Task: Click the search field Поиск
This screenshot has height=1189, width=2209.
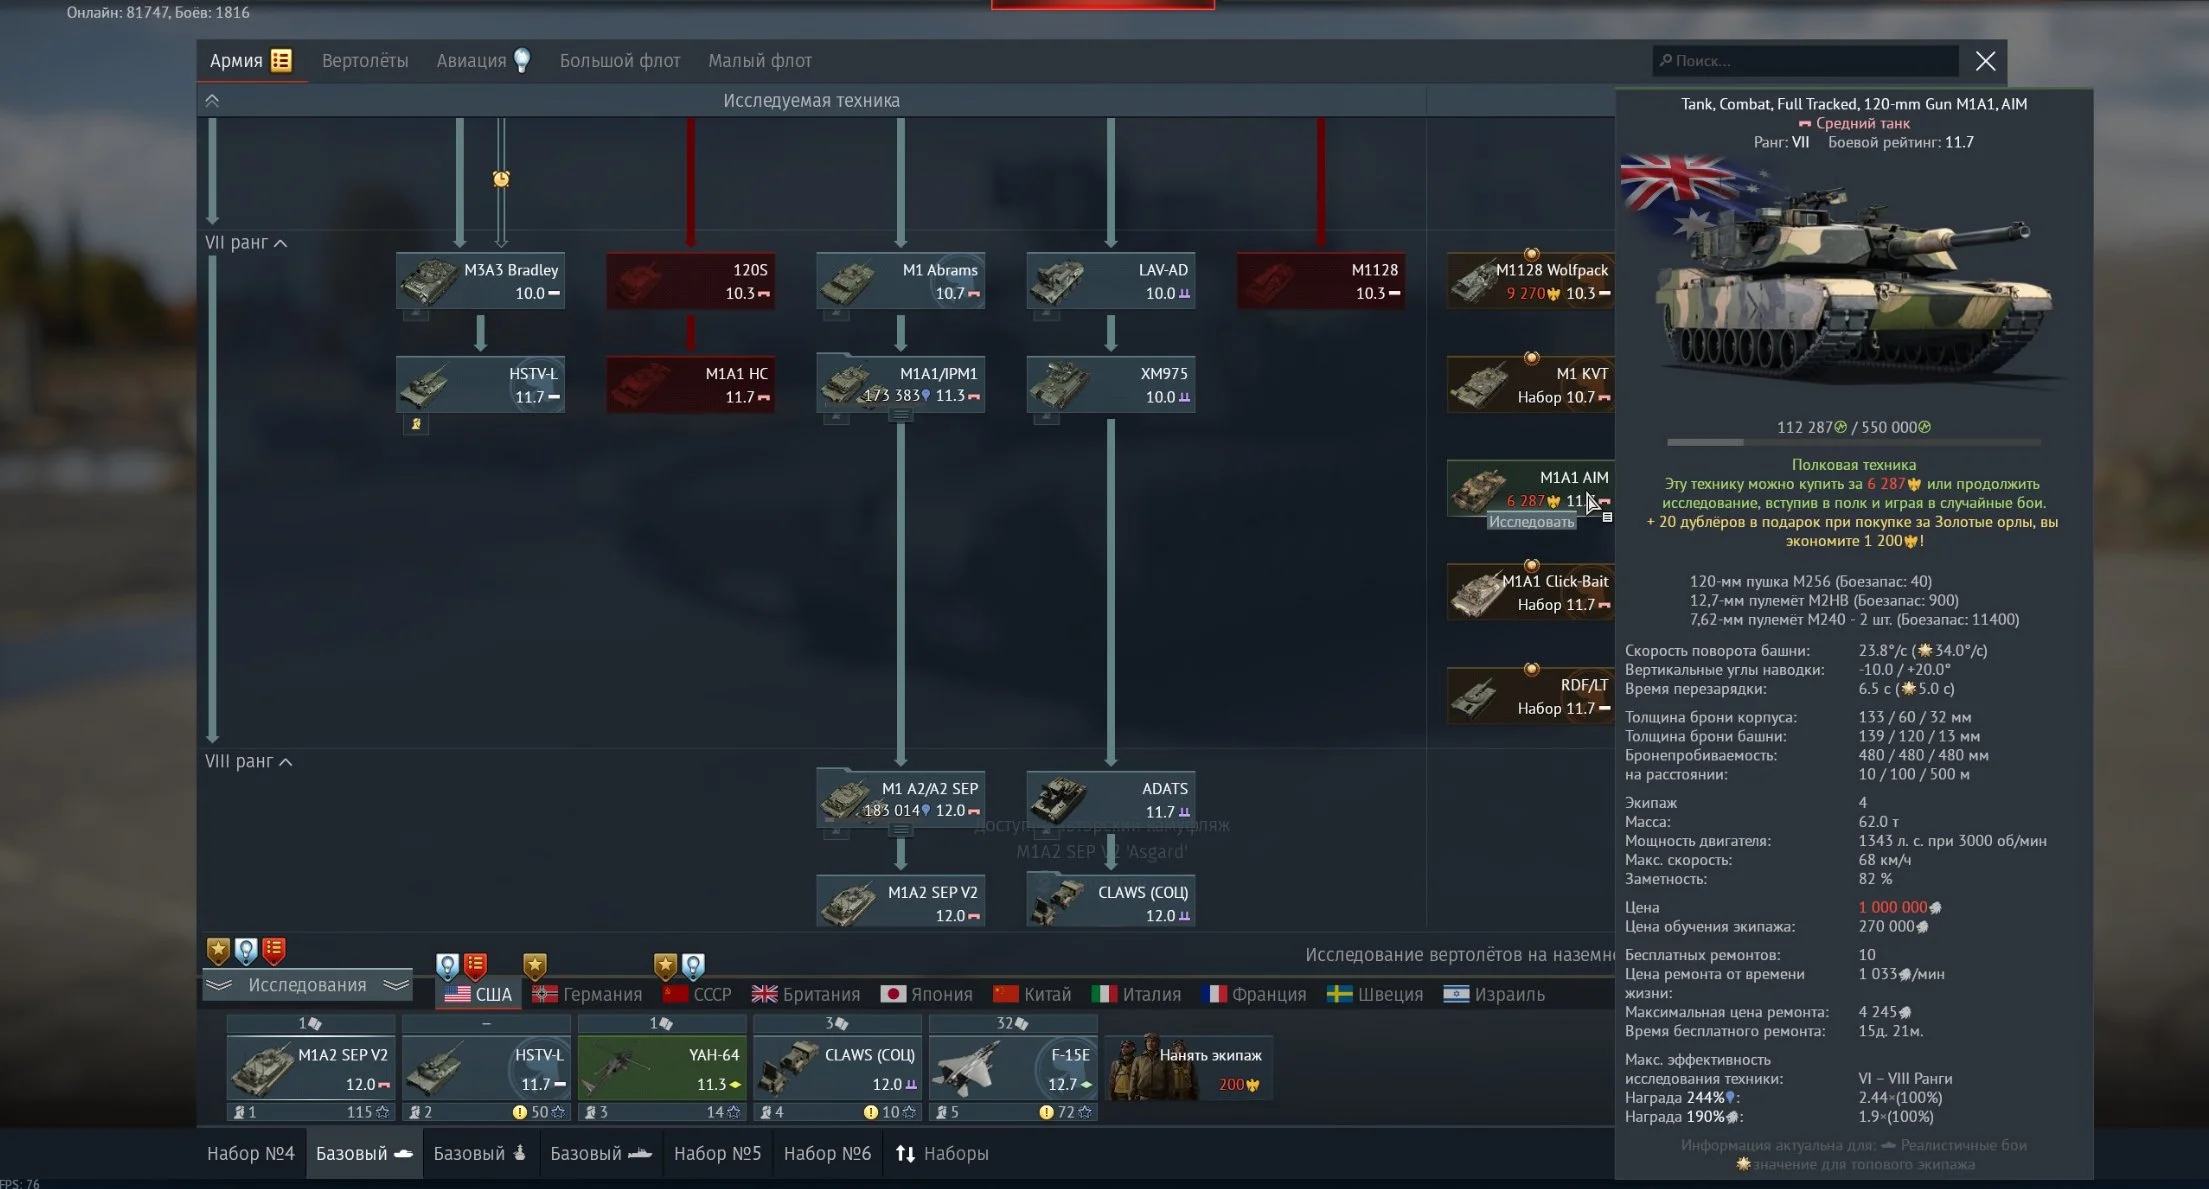Action: tap(1805, 61)
